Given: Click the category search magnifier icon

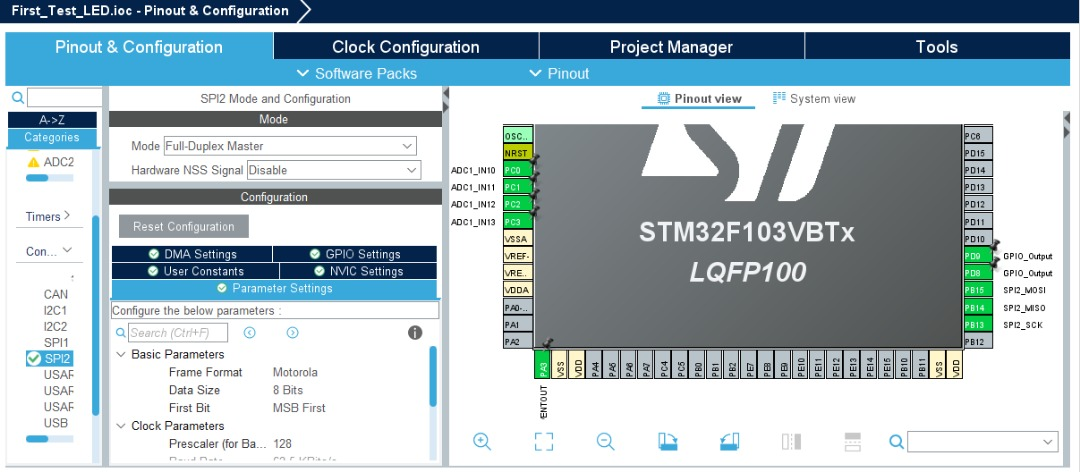Looking at the screenshot, I should coord(18,98).
